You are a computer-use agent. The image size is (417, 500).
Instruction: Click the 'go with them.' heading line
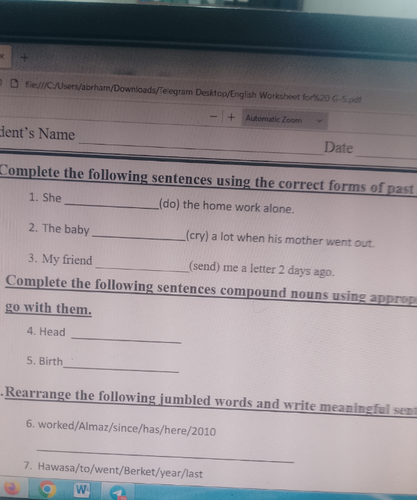(x=48, y=308)
